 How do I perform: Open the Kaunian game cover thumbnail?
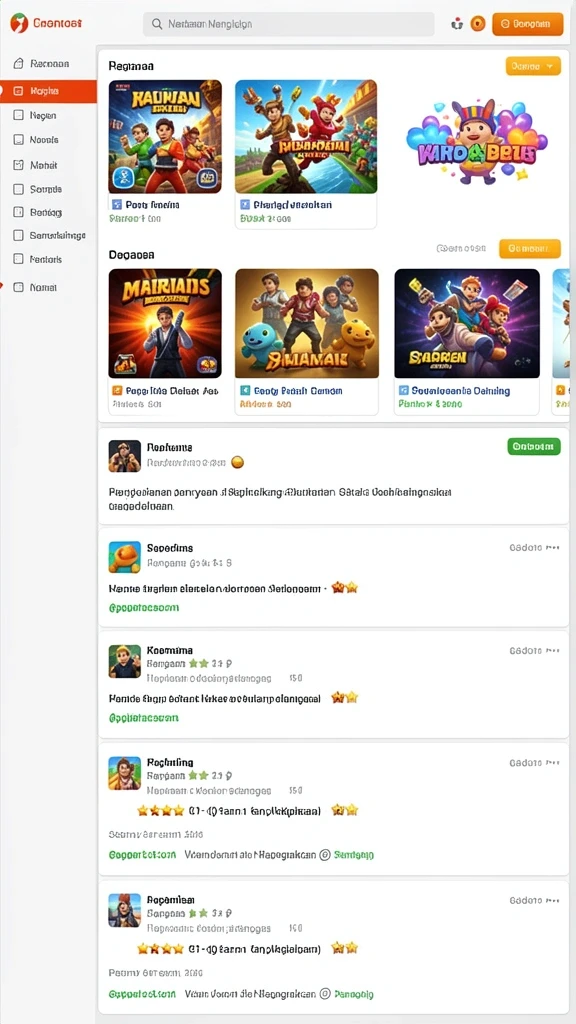pos(165,136)
